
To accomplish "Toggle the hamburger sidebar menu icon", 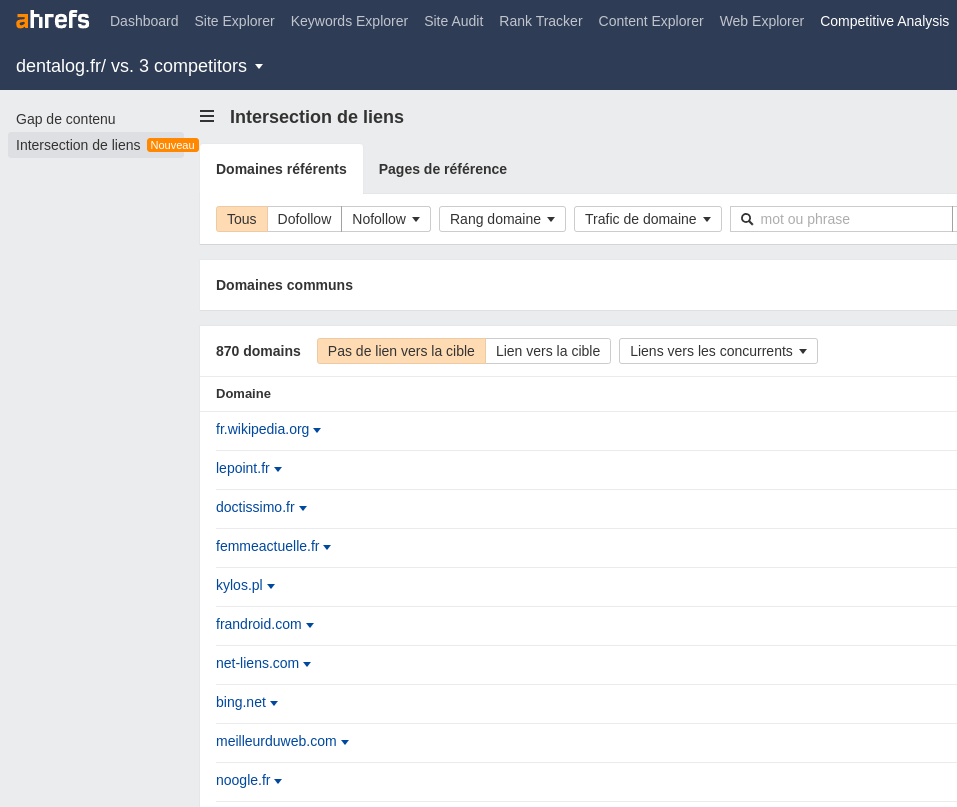I will pos(207,116).
